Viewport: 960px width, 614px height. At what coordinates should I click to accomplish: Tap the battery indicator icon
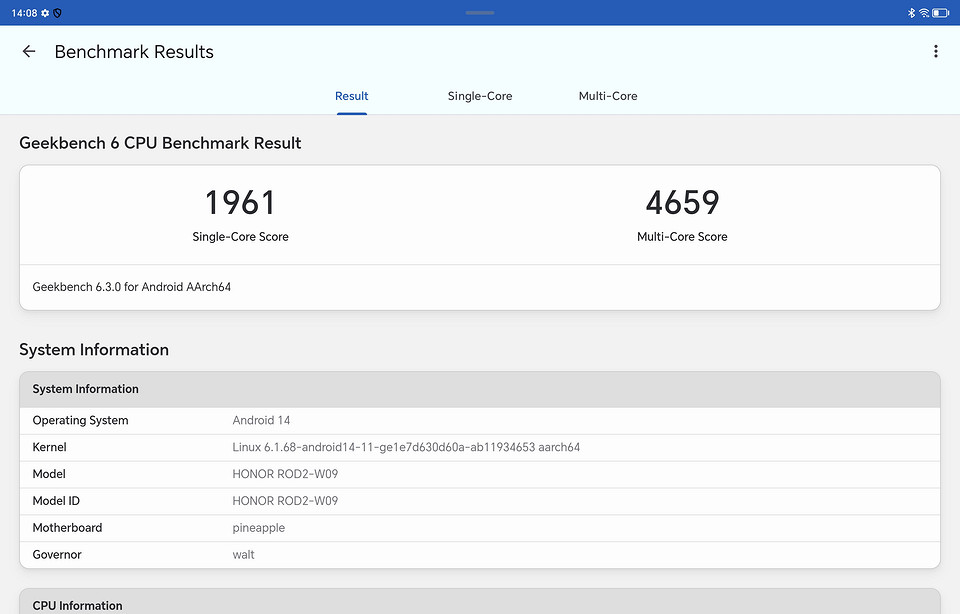(941, 13)
